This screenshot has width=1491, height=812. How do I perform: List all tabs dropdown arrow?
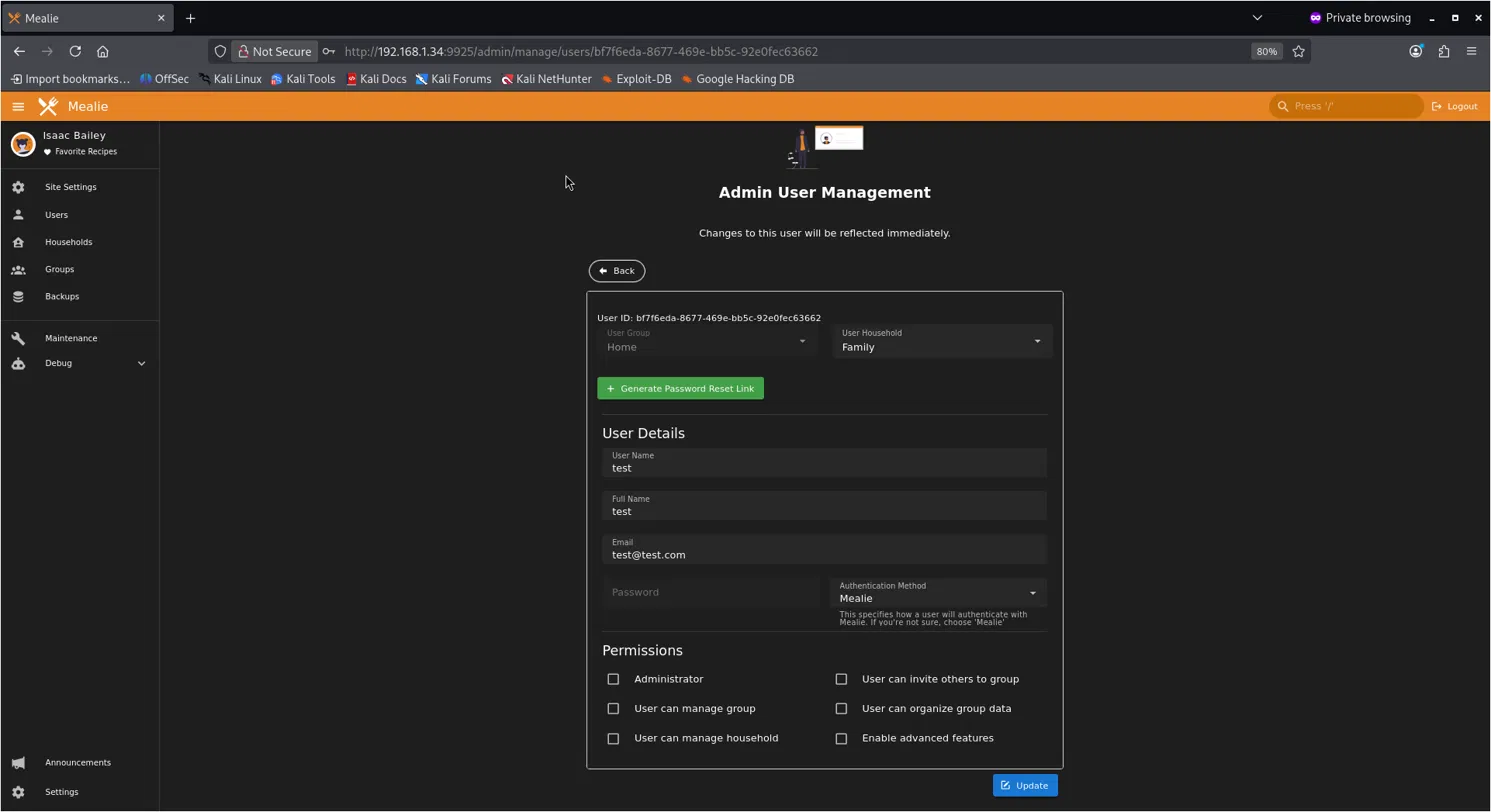pos(1257,18)
